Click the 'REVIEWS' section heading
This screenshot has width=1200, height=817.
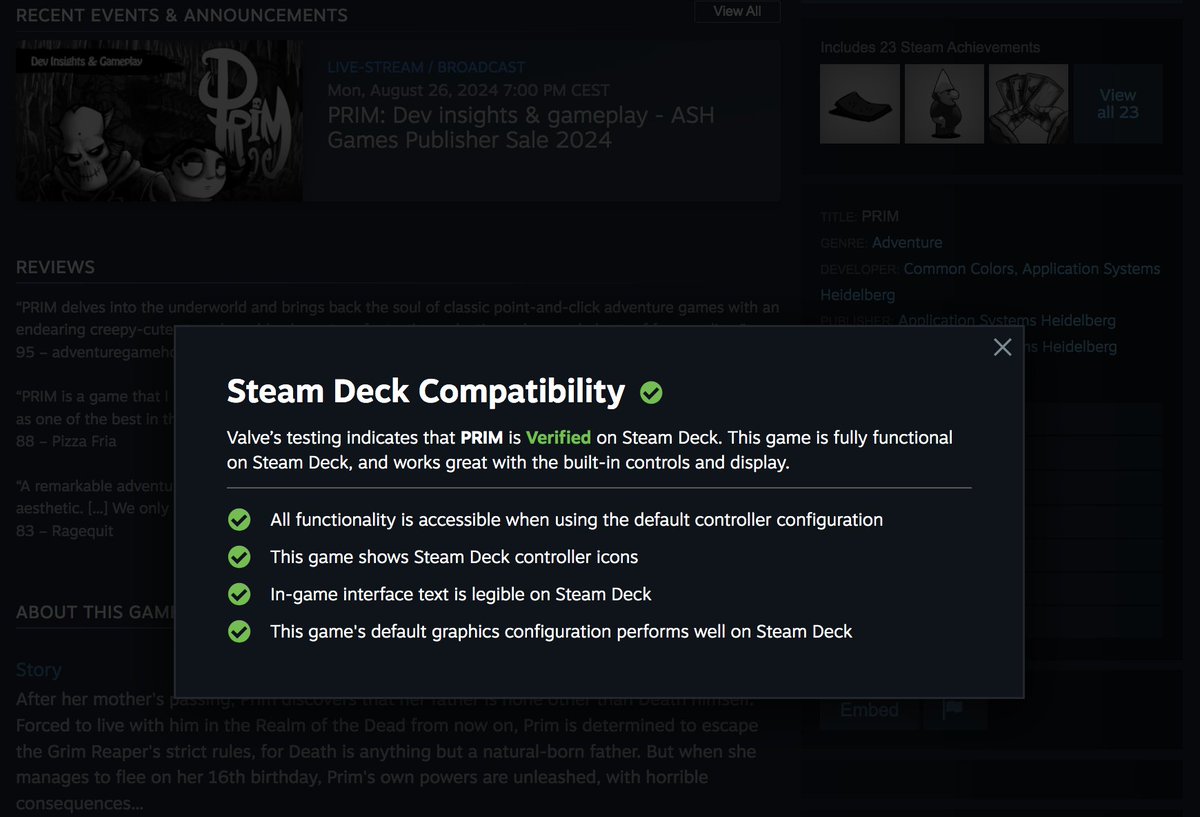(x=55, y=267)
